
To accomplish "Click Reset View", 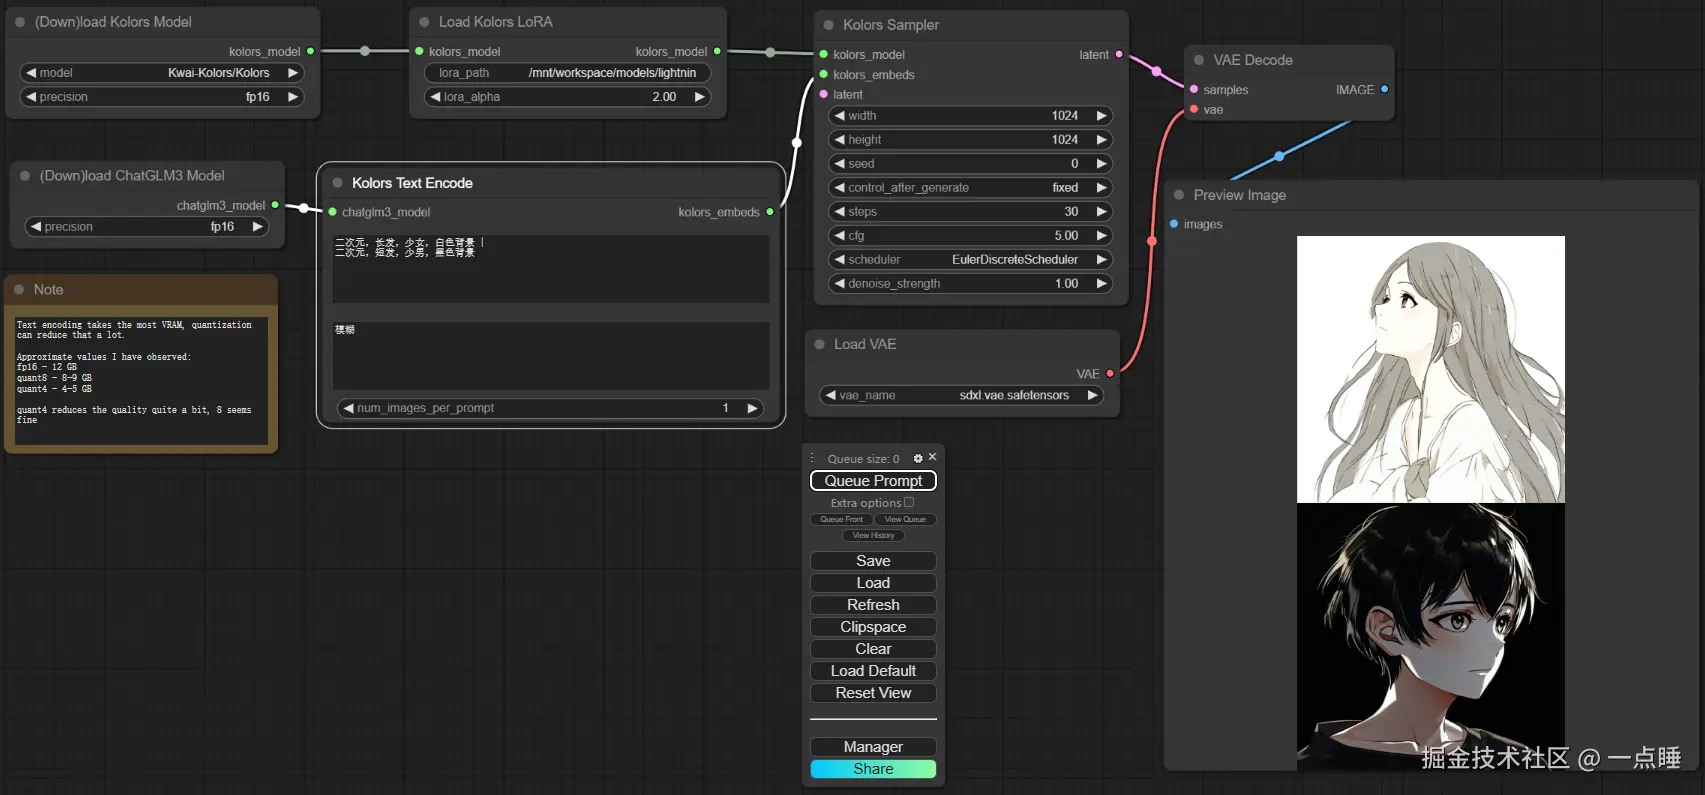I will click(873, 693).
